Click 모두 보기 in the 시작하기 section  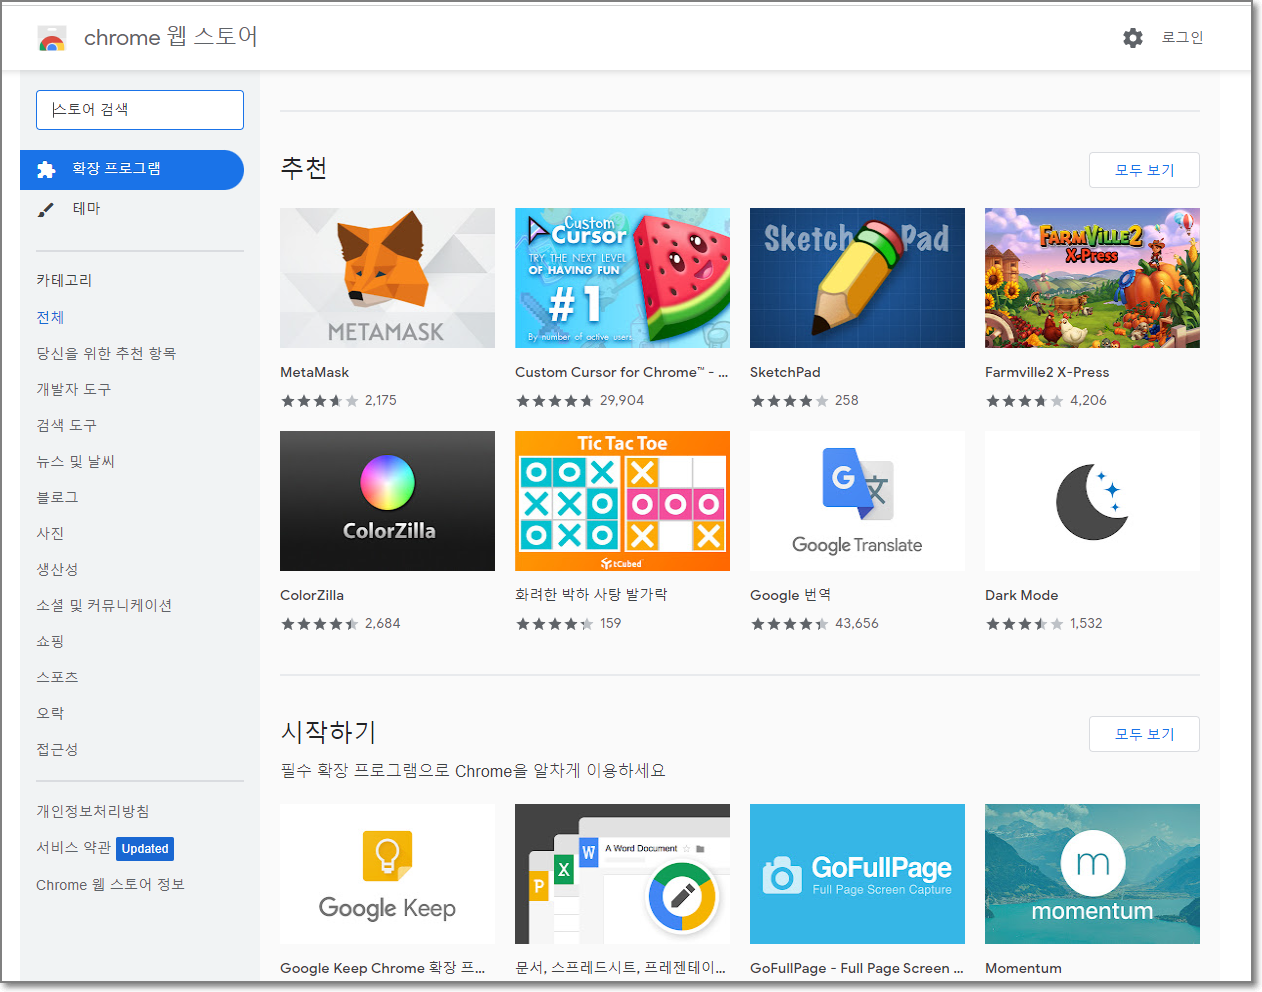[x=1144, y=734]
